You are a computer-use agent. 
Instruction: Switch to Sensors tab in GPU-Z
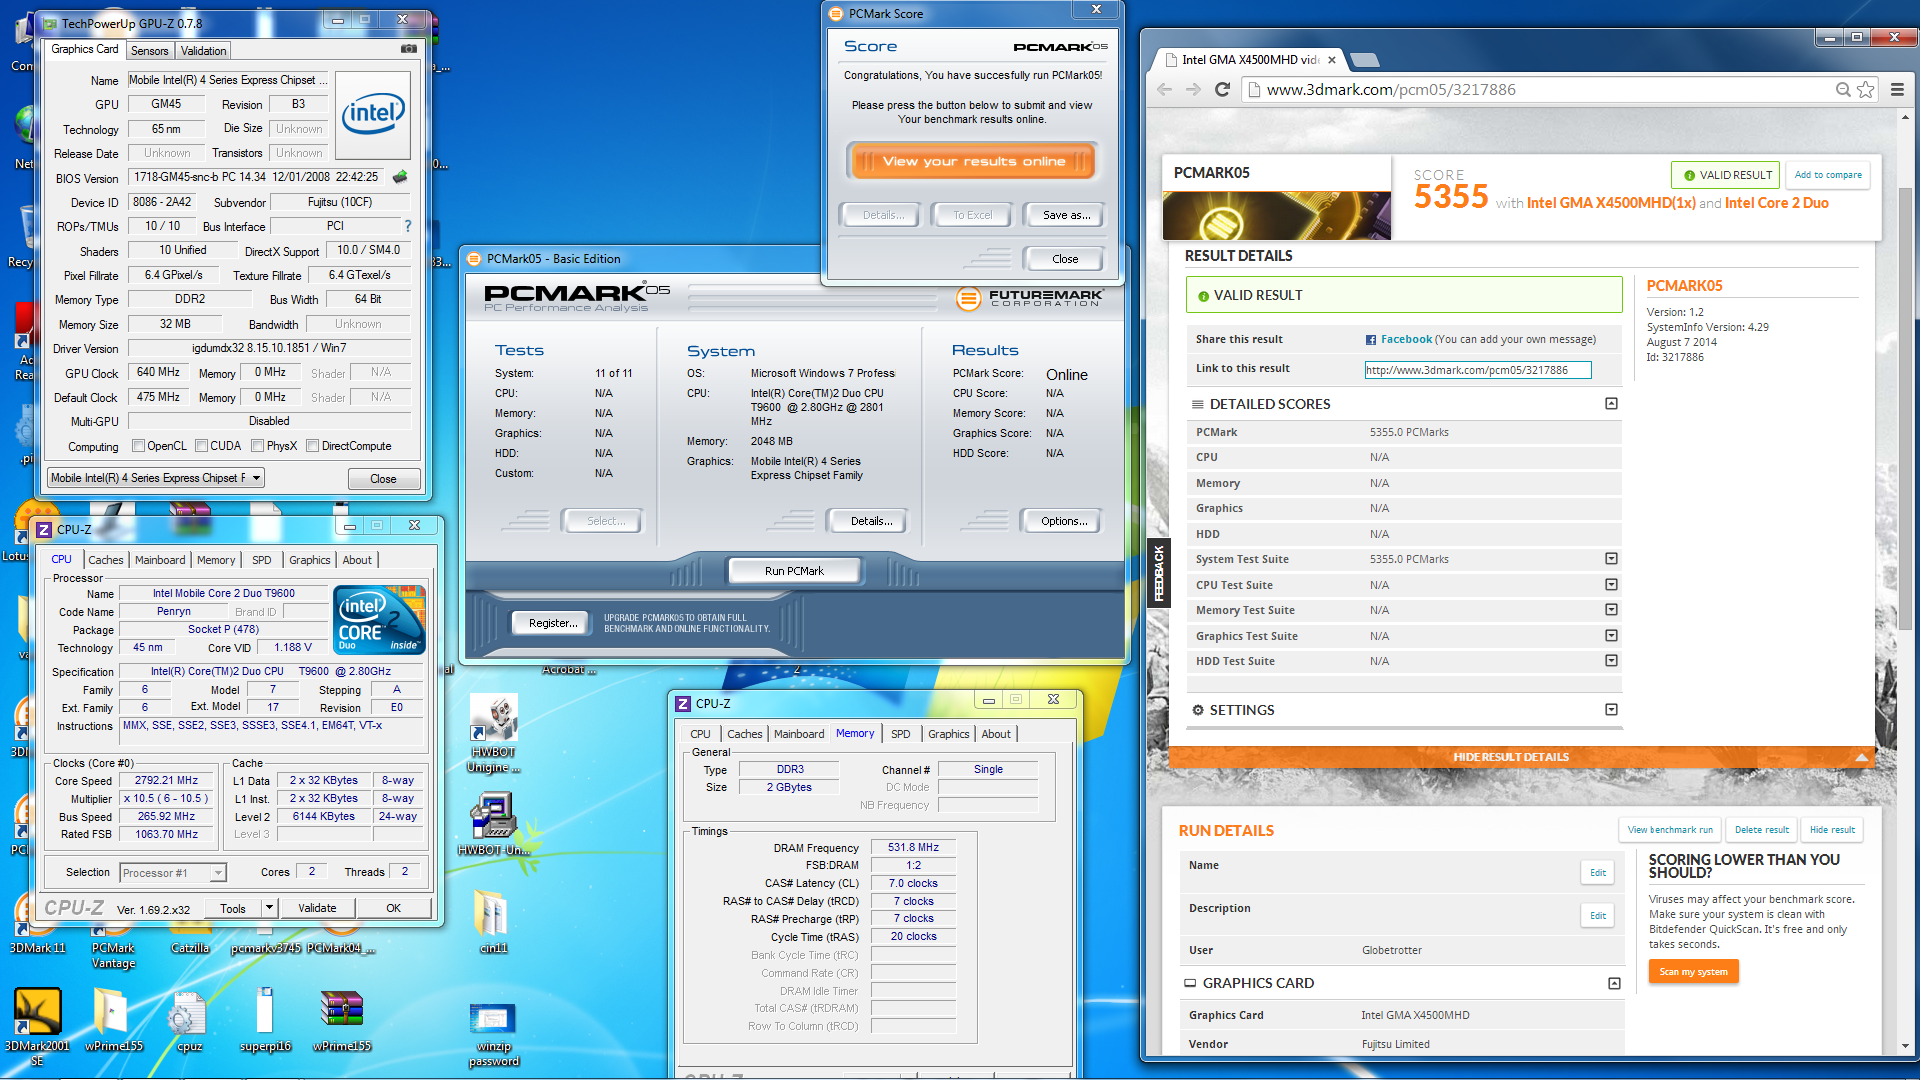(x=150, y=51)
